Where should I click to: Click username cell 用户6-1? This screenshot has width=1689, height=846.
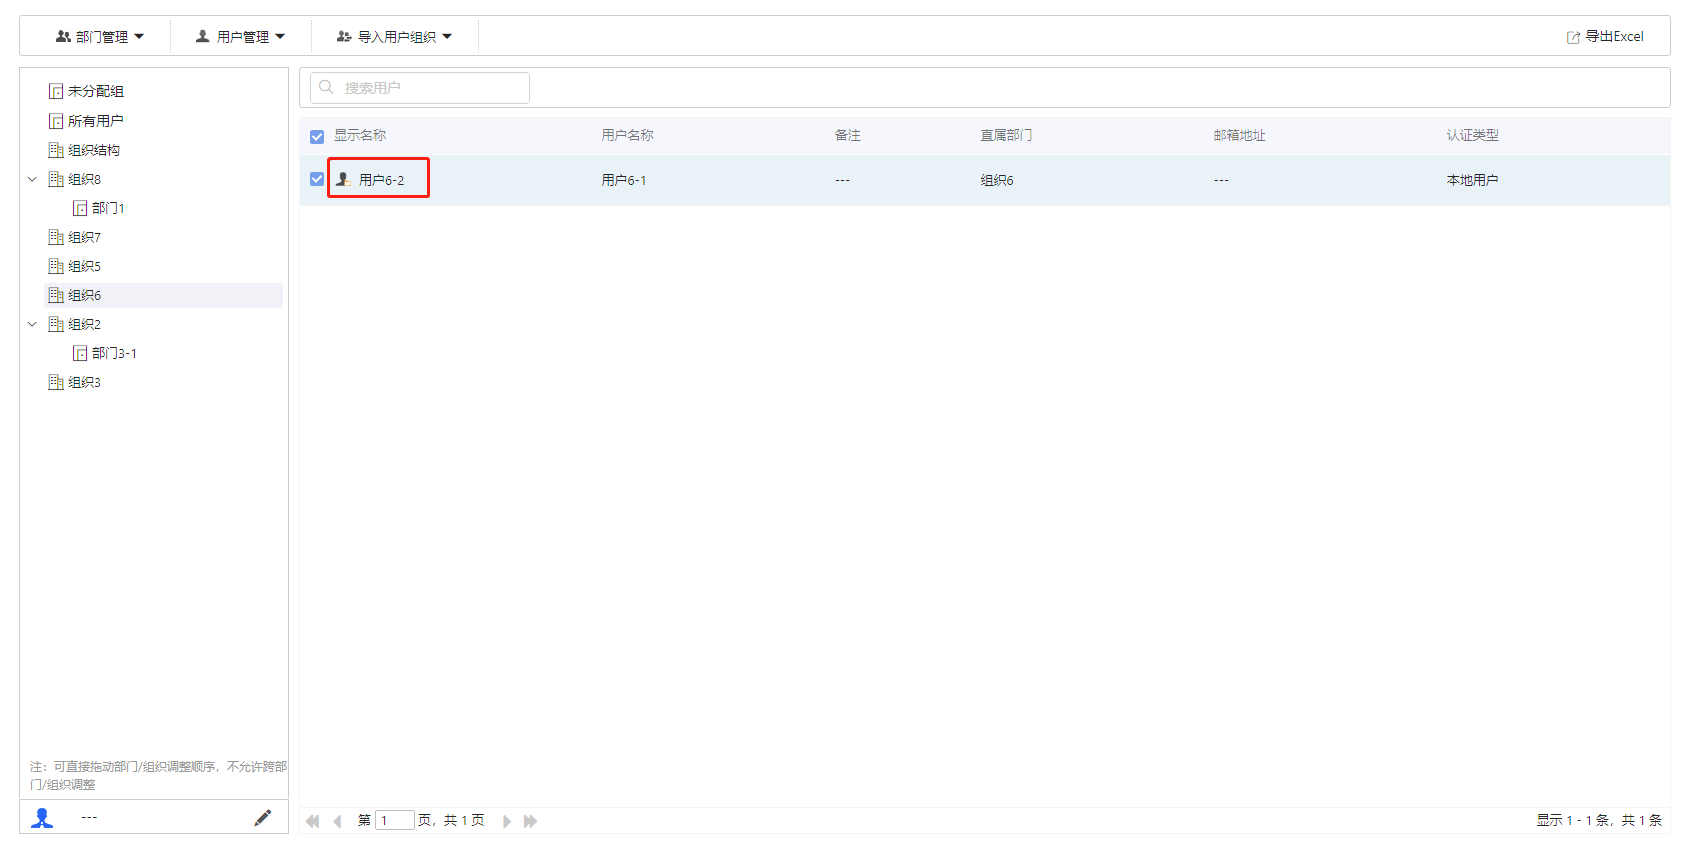[624, 180]
